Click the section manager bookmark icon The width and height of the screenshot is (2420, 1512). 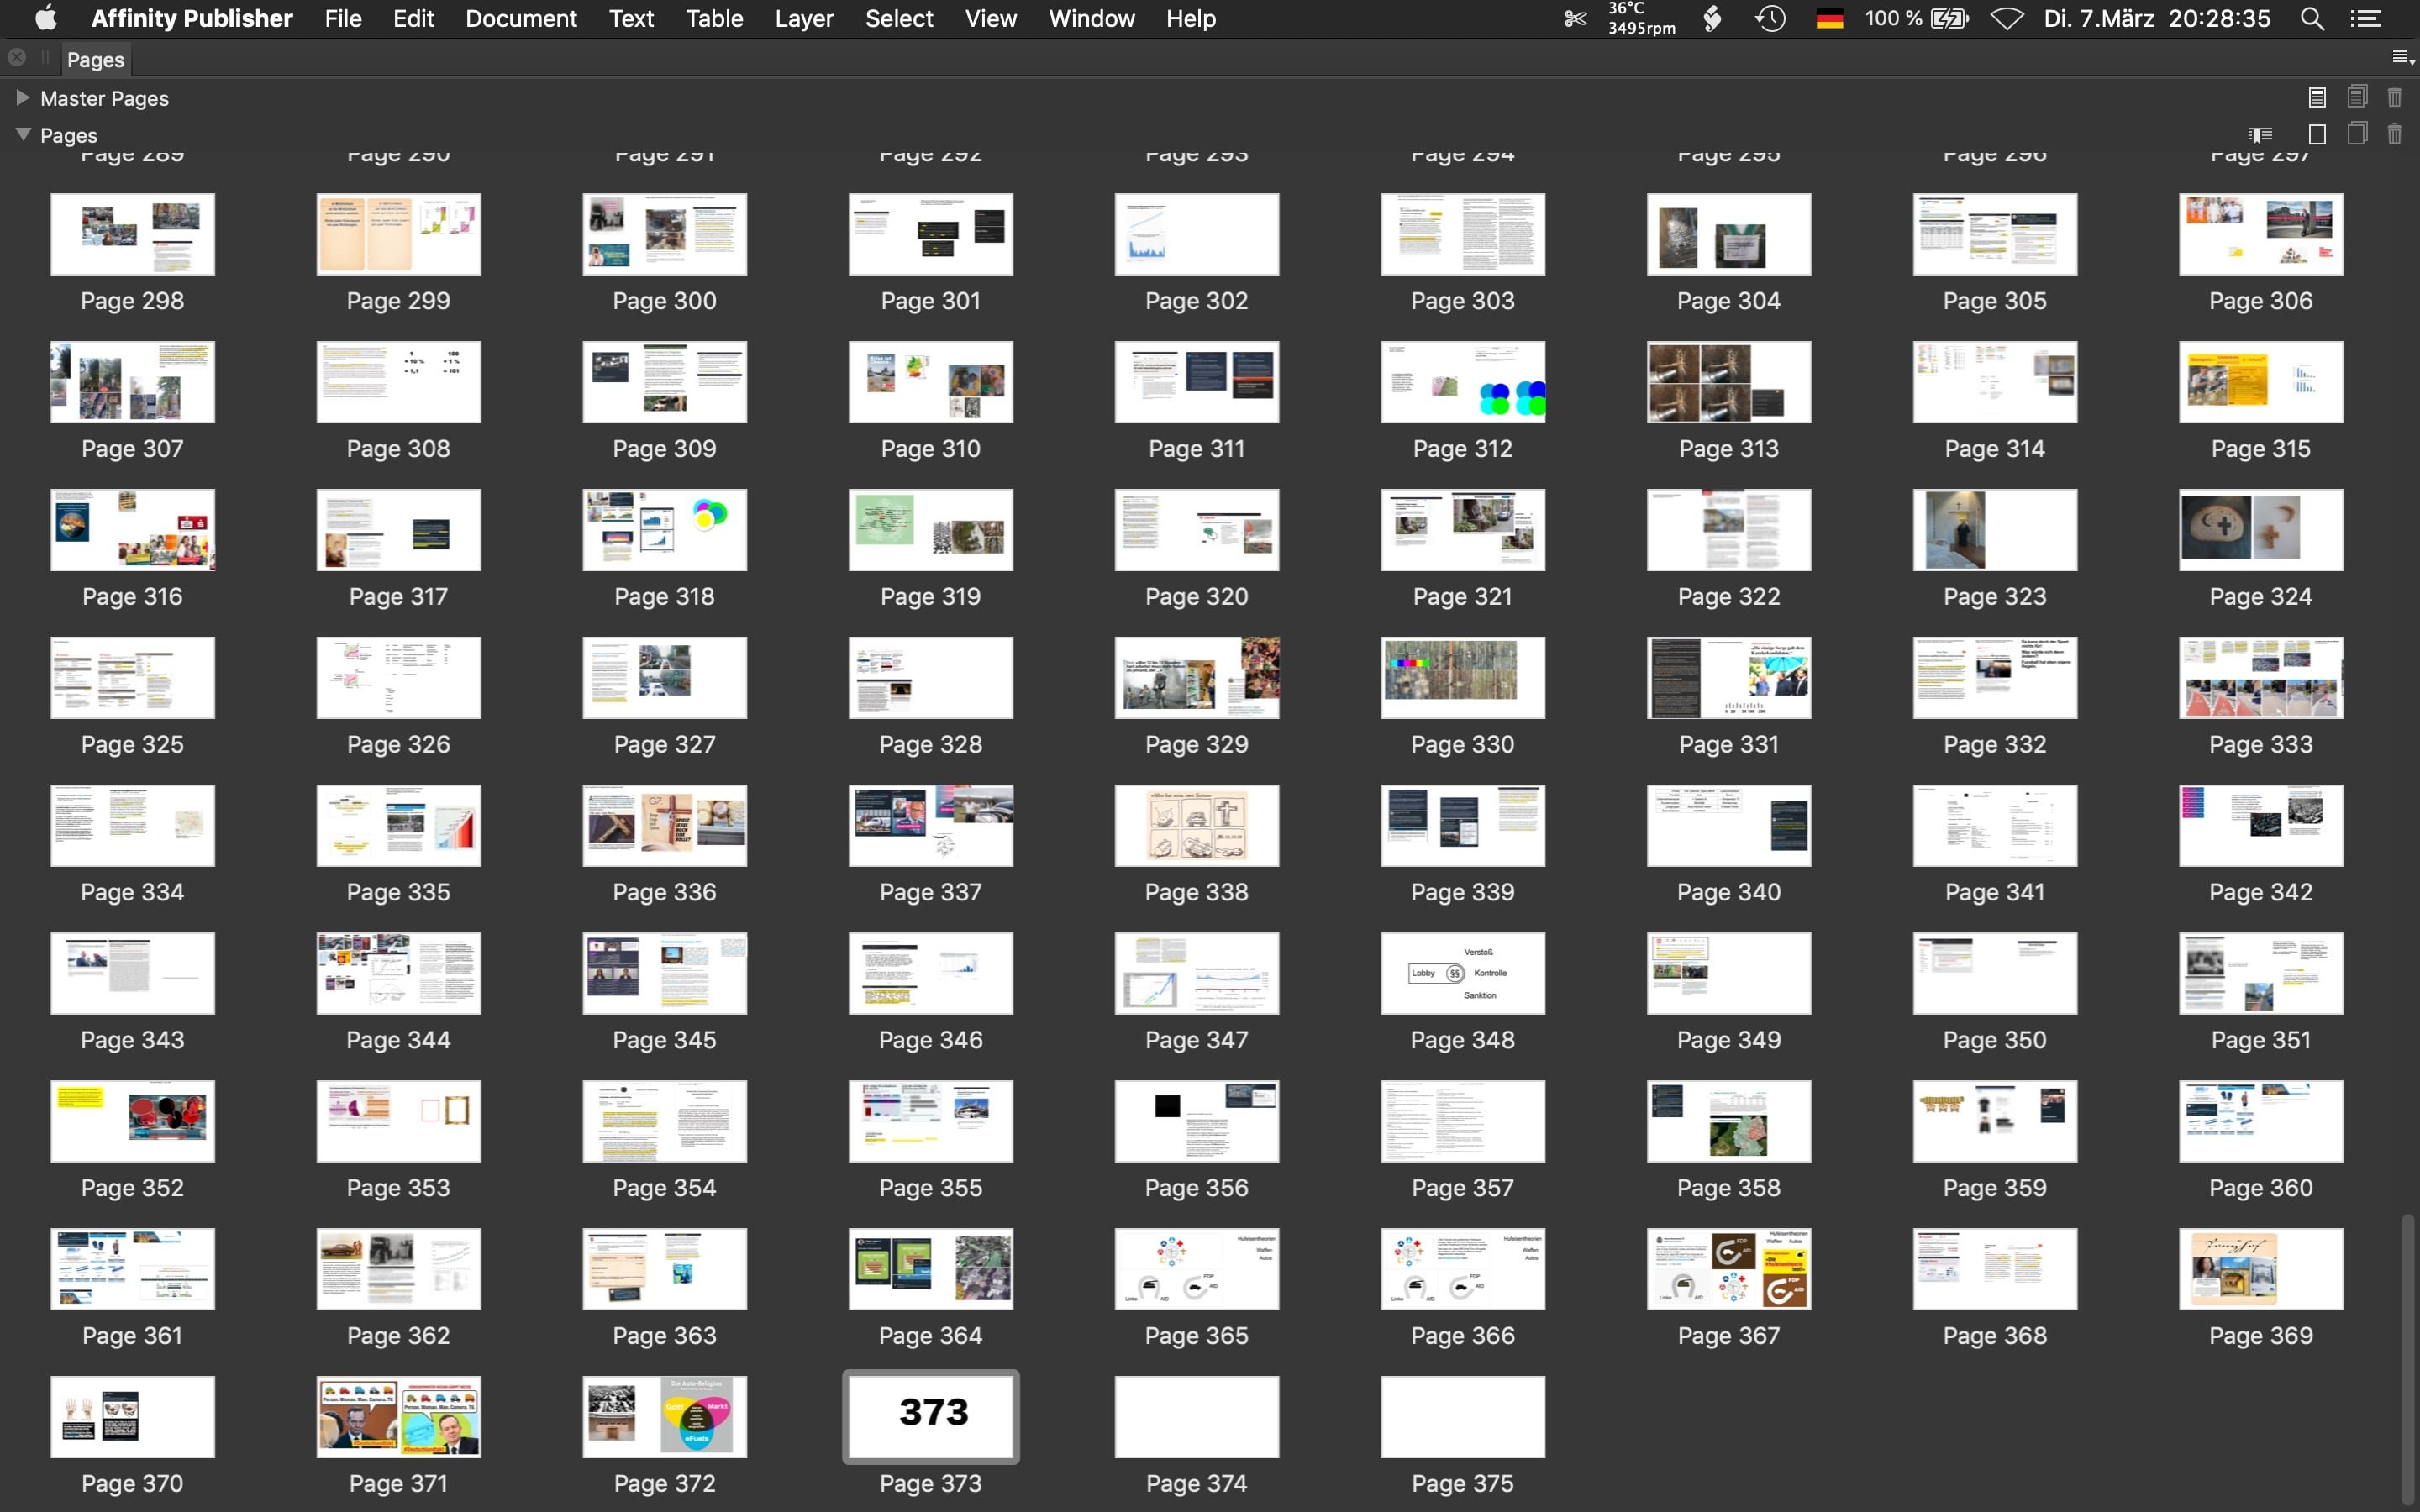2260,134
